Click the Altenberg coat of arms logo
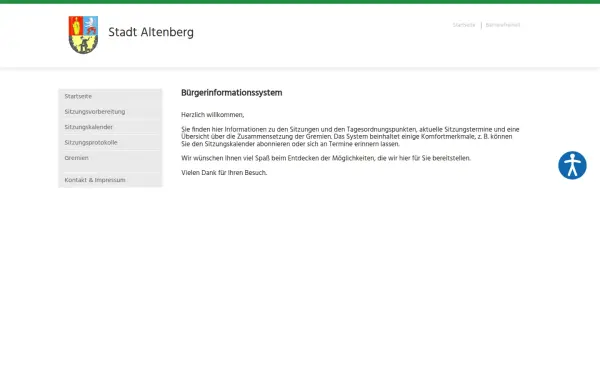 click(x=83, y=35)
